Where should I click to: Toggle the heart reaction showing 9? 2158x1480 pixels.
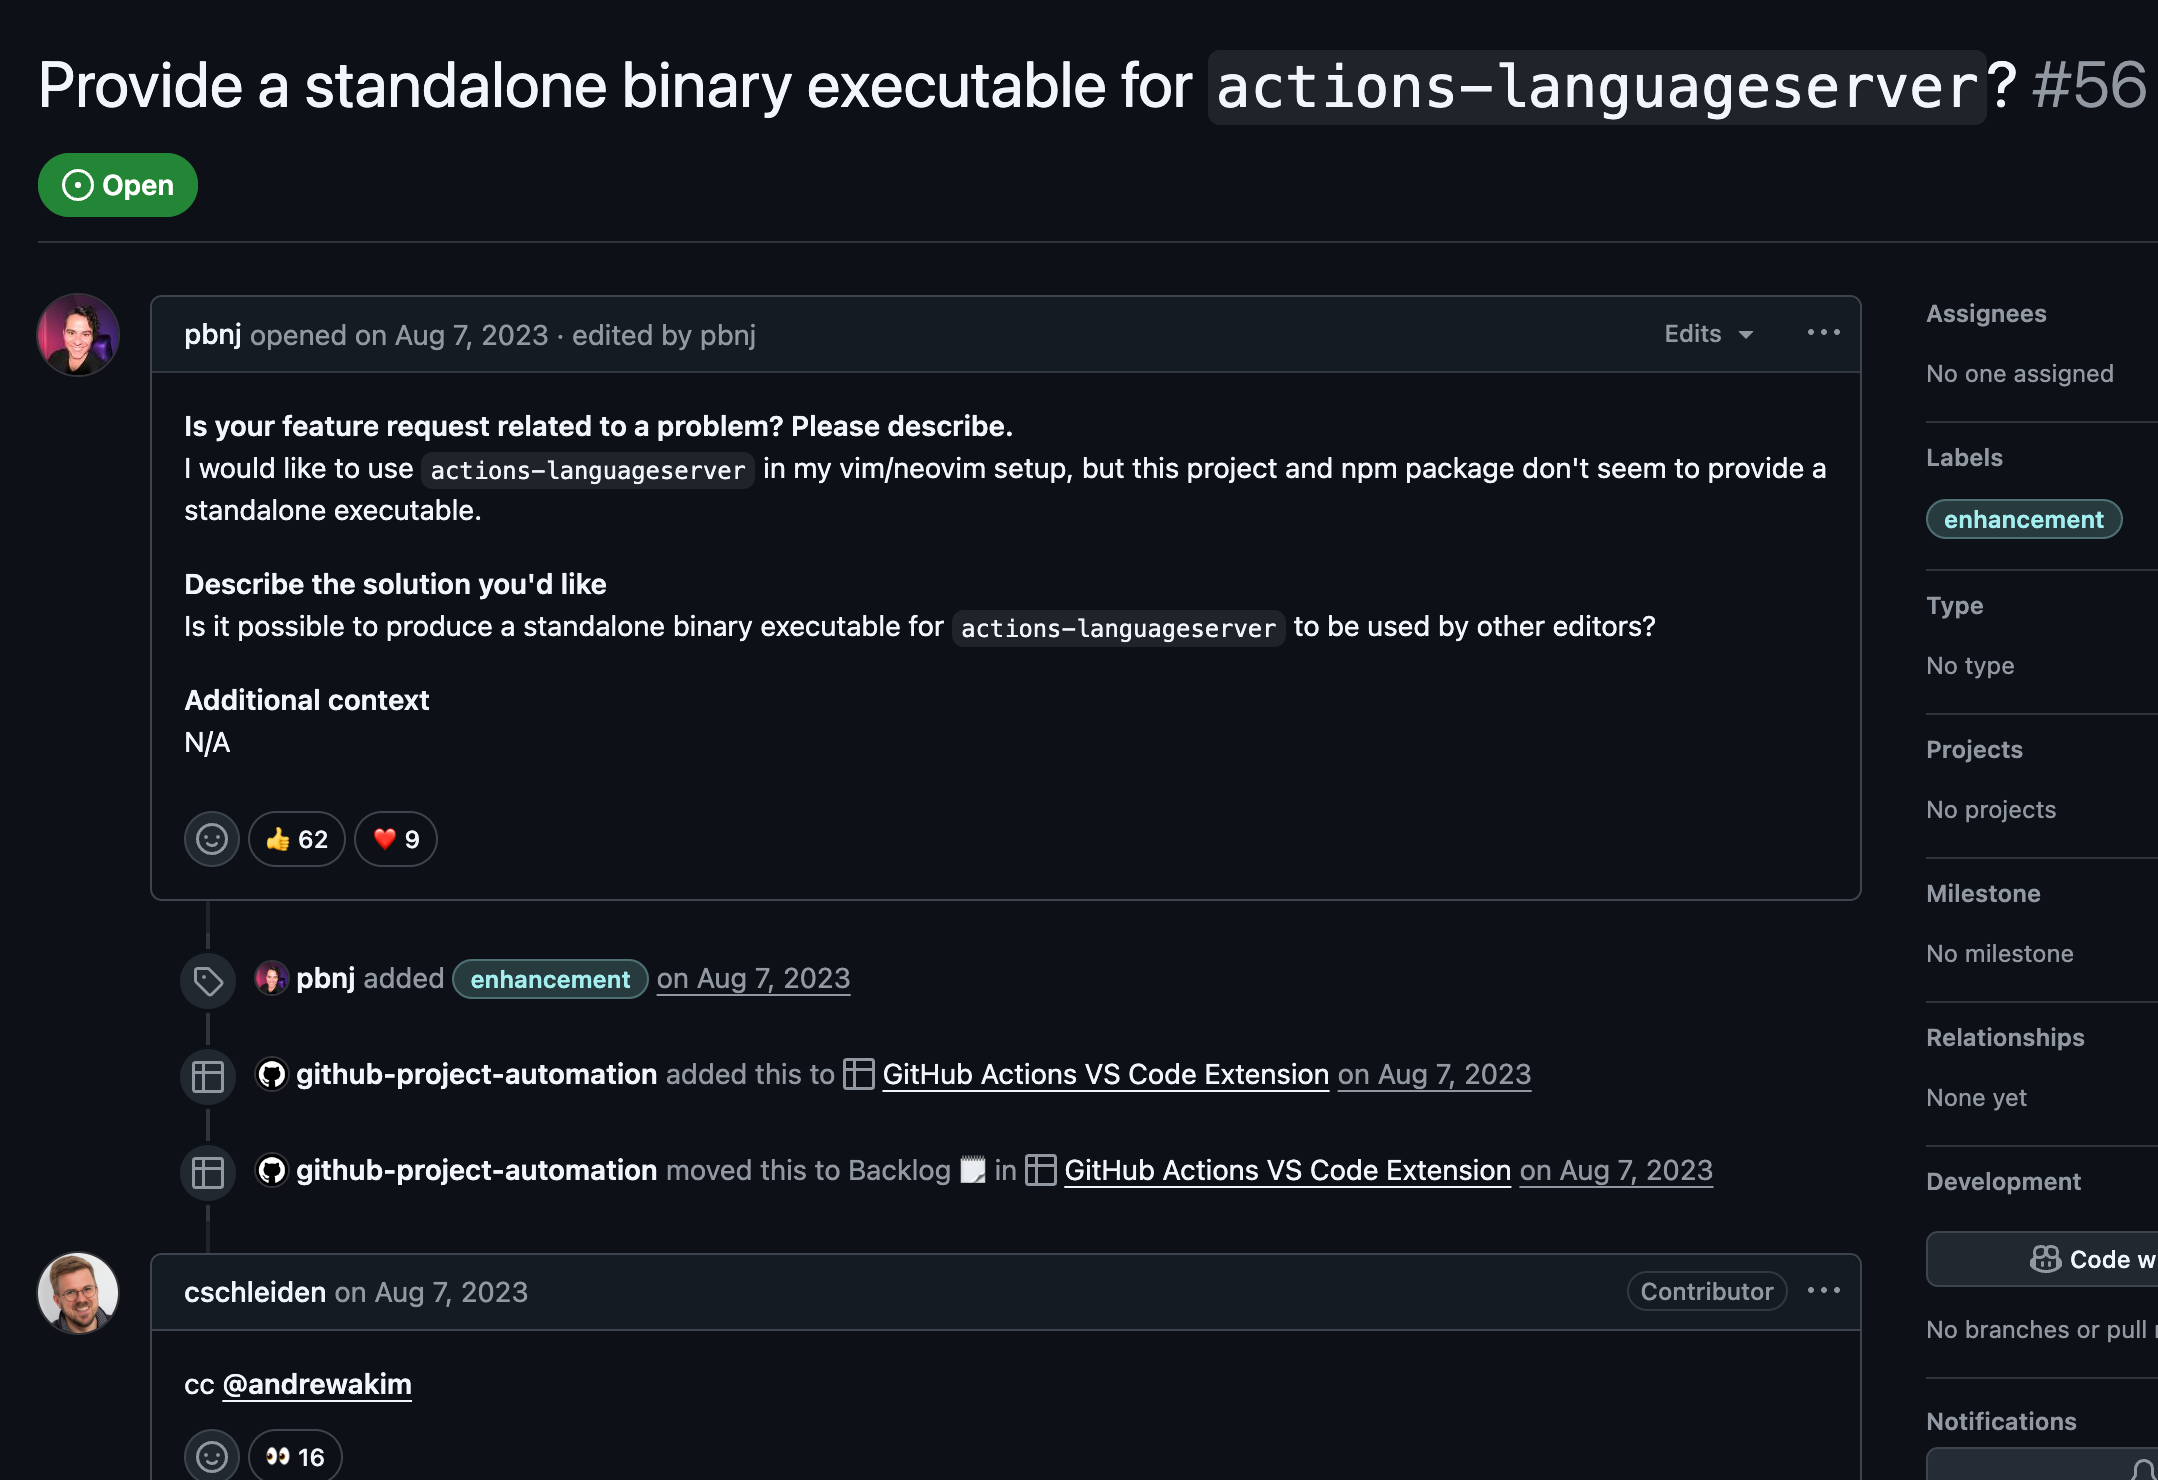pos(396,839)
